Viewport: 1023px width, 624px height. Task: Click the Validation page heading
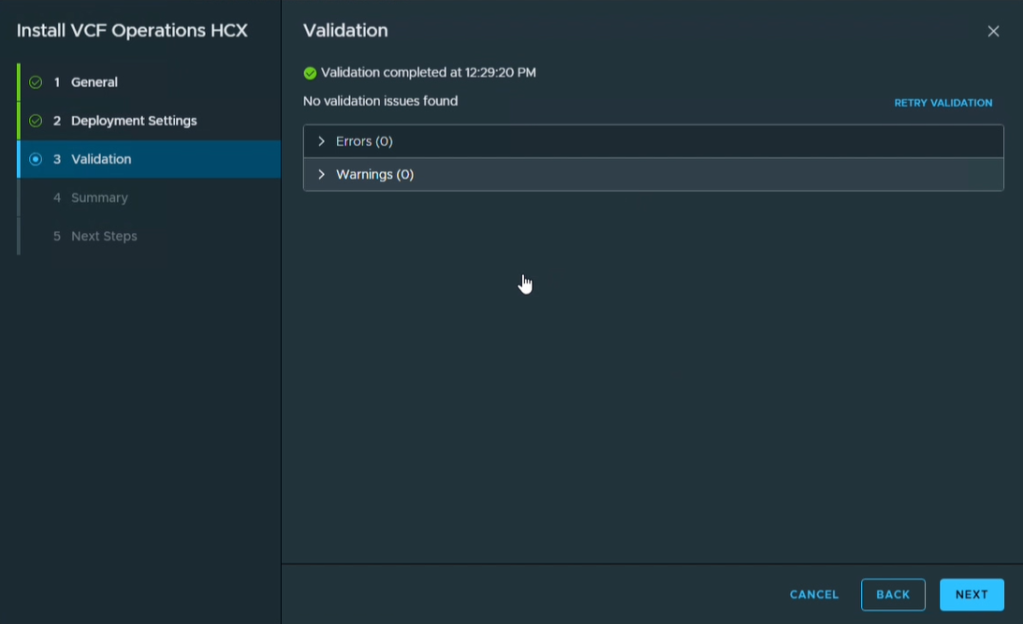346,31
